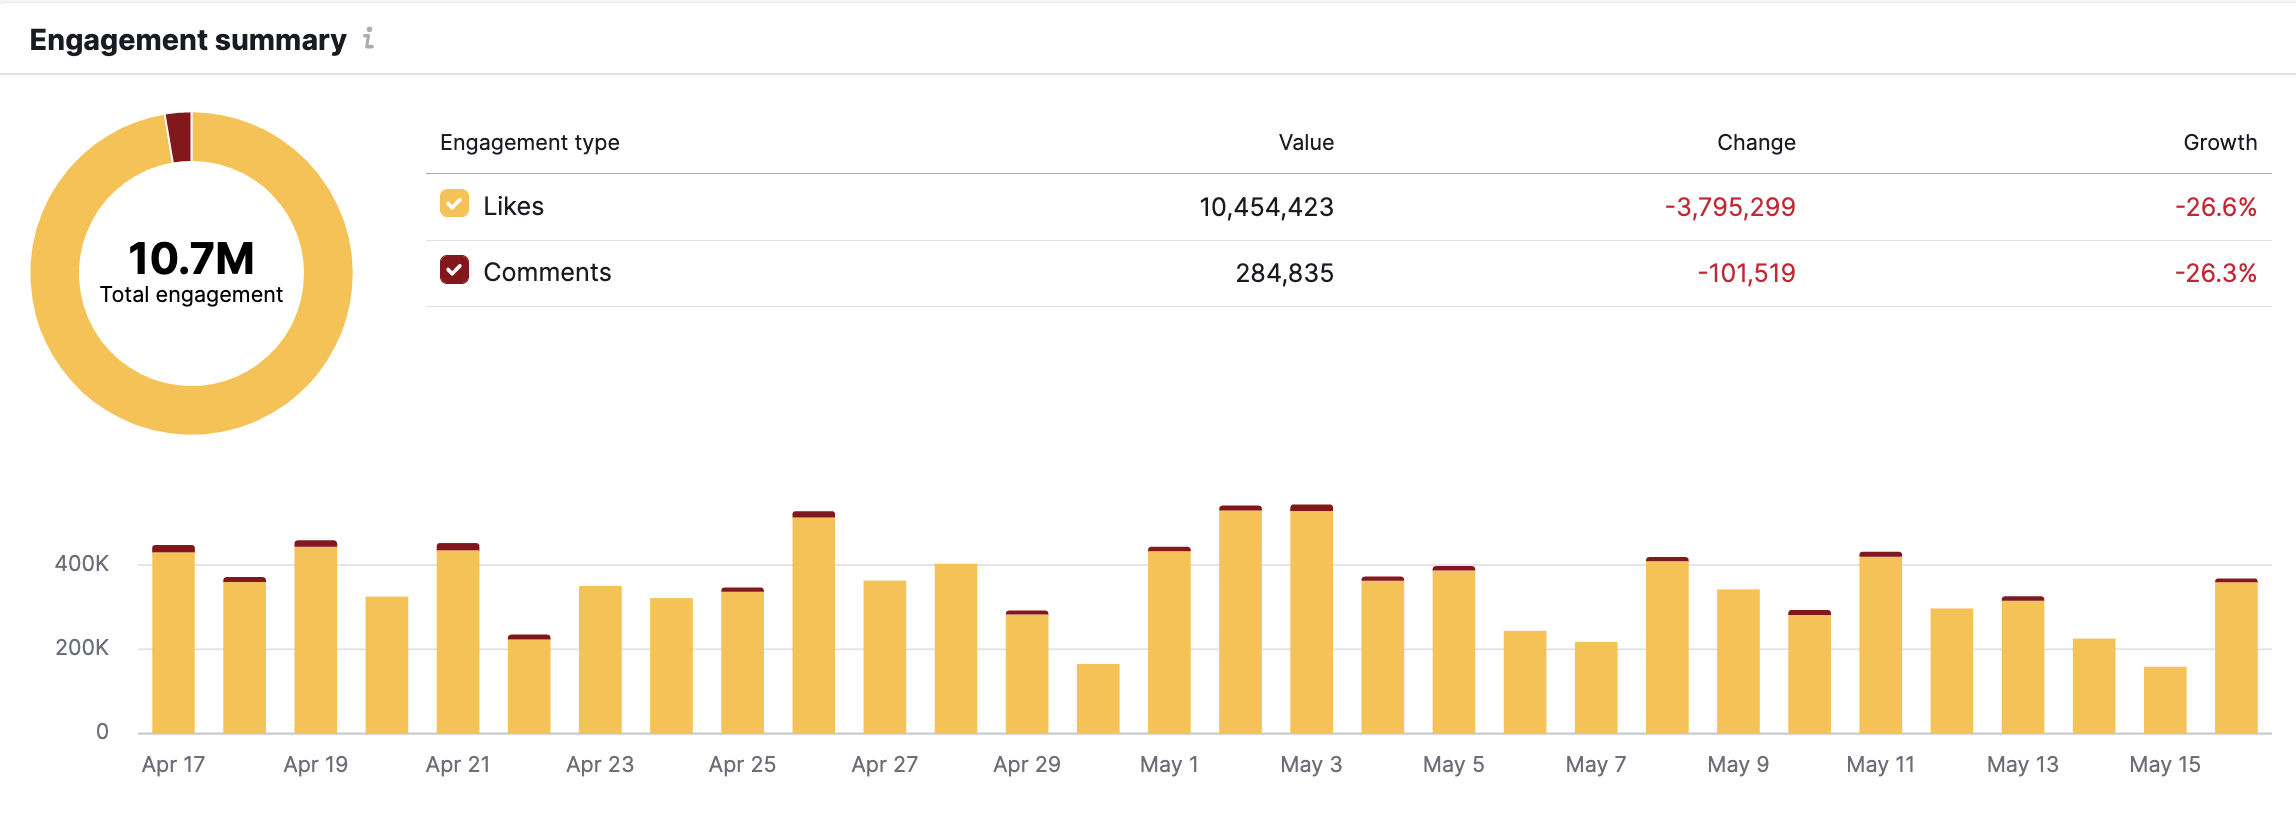Uncheck the Likes checkbox
2296x814 pixels.
454,205
